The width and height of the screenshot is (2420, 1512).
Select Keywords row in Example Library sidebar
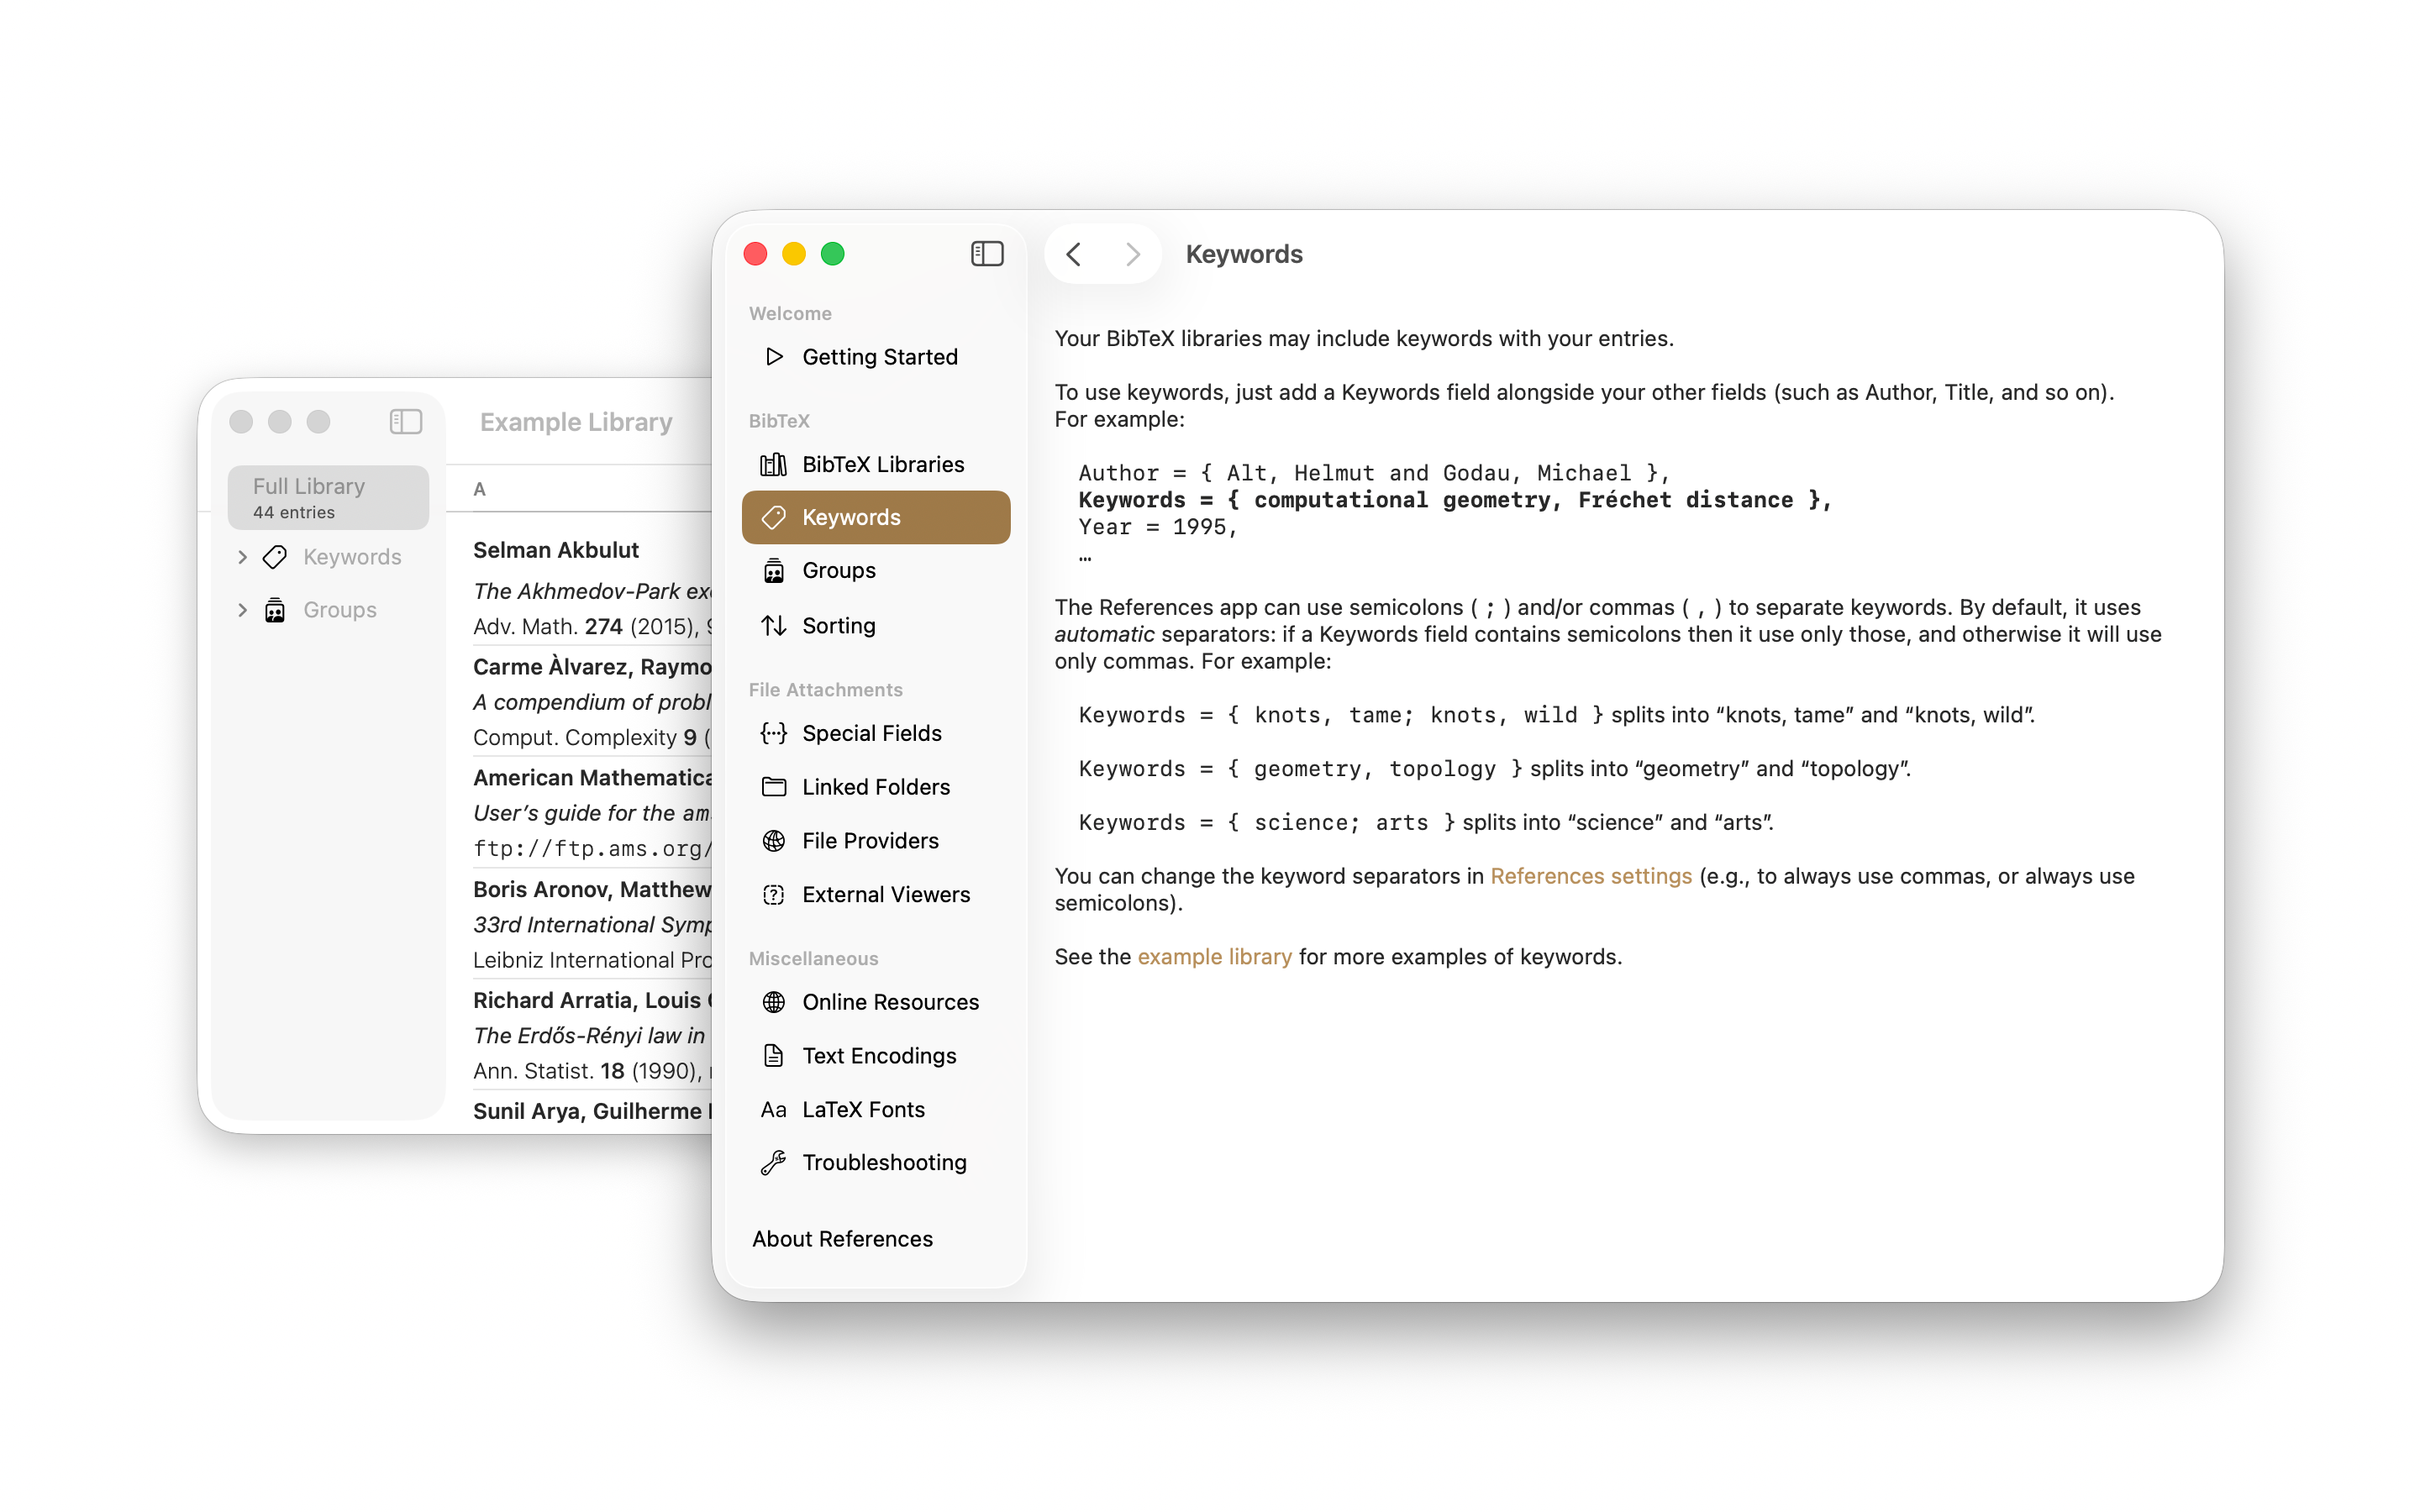[328, 557]
